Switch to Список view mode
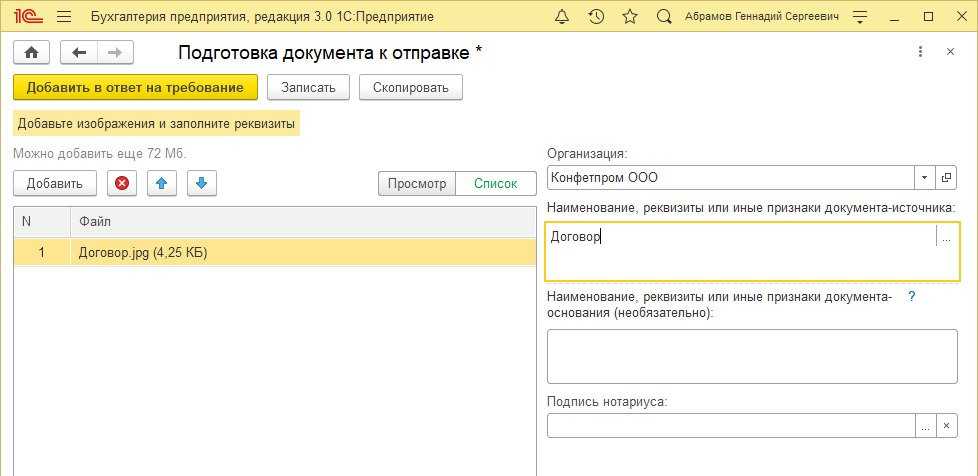 495,183
